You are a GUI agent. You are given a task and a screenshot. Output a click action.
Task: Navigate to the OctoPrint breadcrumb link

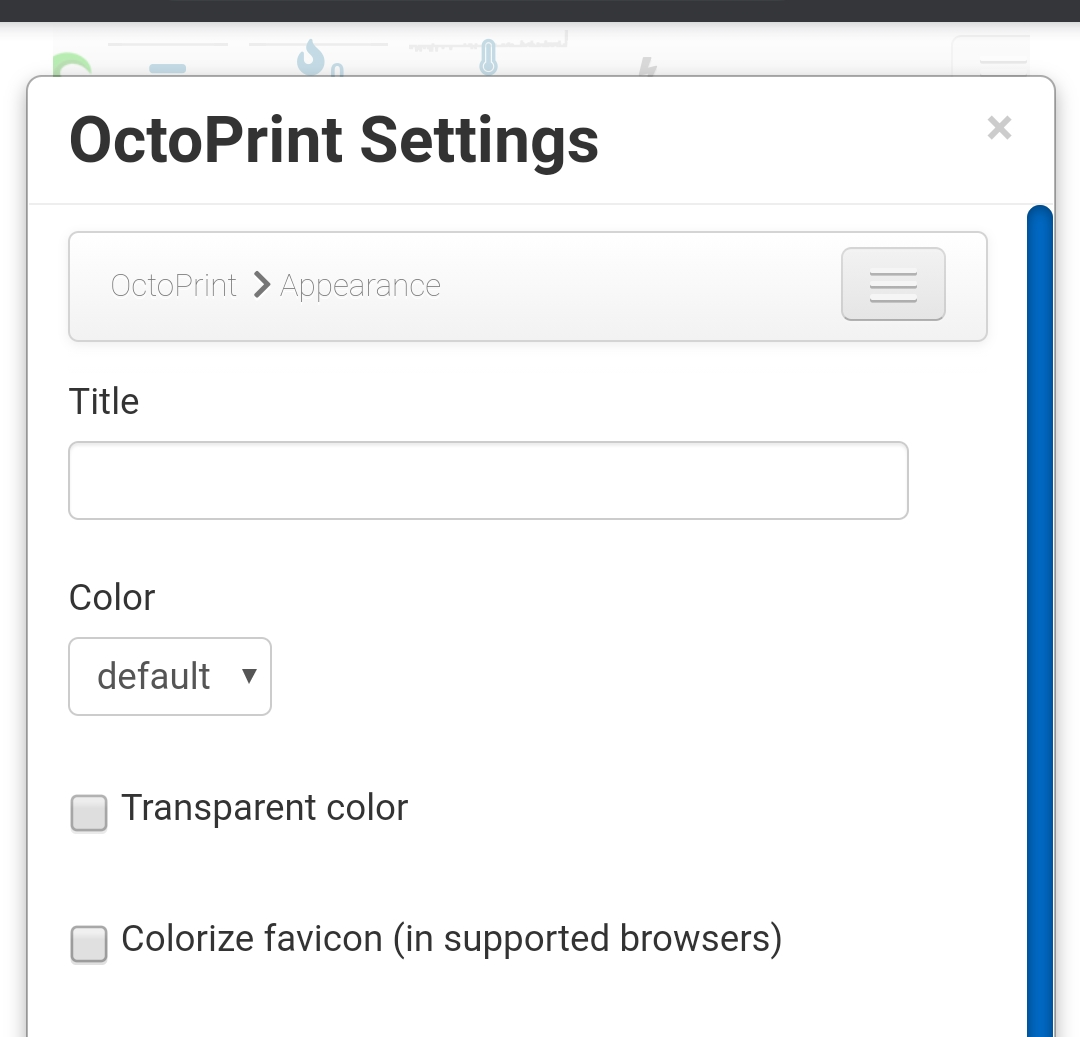click(172, 285)
